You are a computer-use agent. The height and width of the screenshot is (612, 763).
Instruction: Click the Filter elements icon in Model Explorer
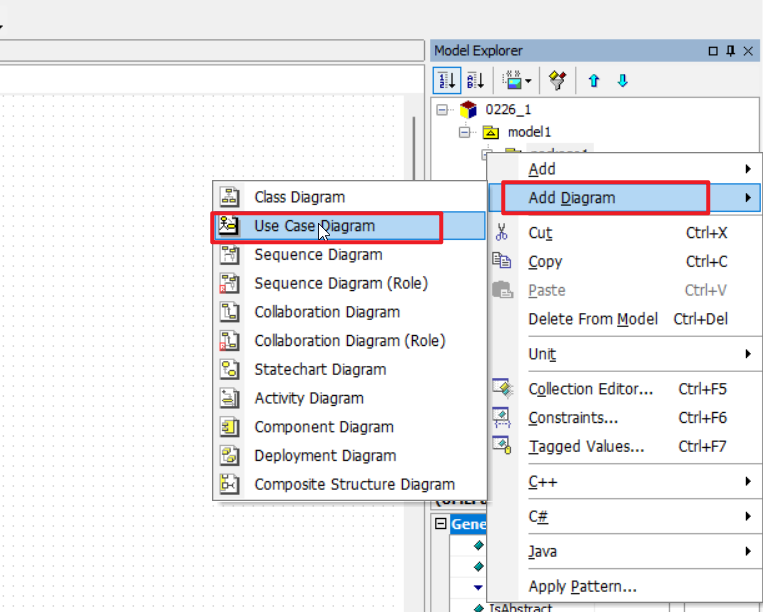tap(558, 80)
